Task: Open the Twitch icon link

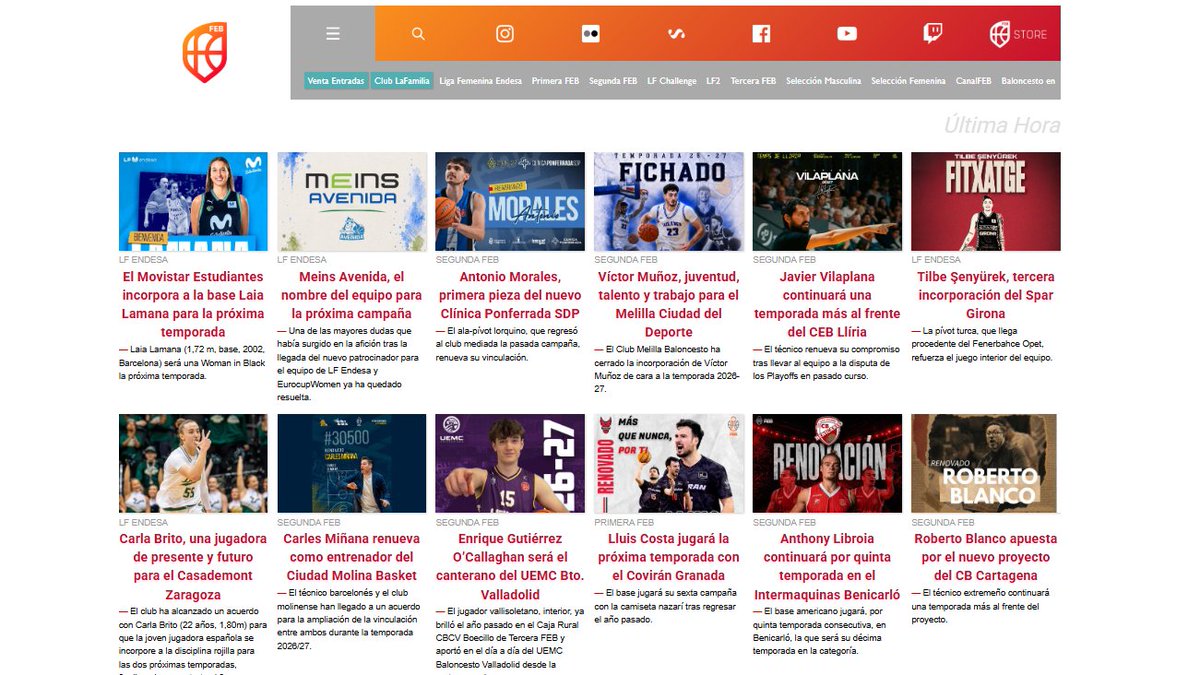Action: click(932, 34)
